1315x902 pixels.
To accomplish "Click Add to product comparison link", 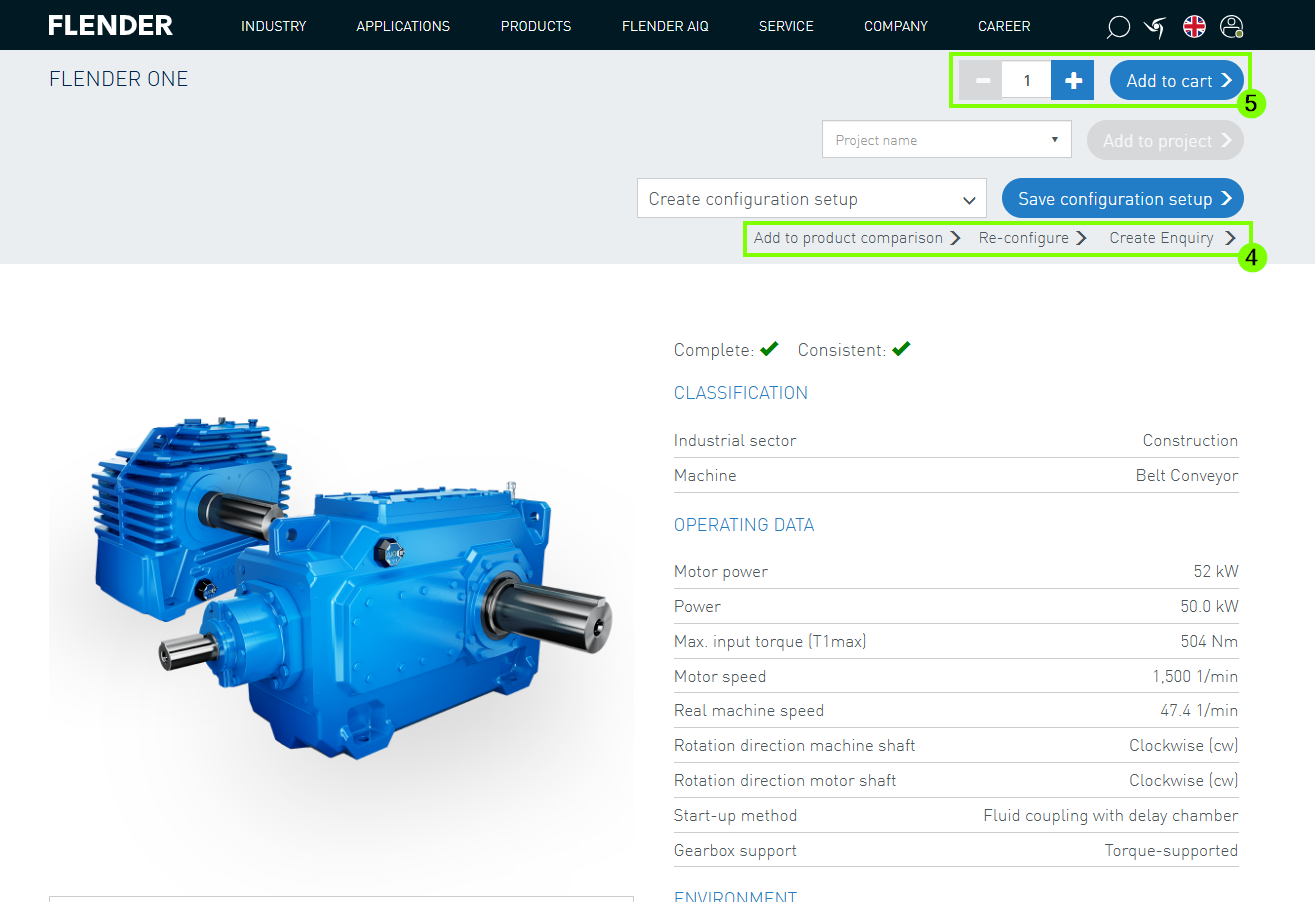I will click(856, 238).
